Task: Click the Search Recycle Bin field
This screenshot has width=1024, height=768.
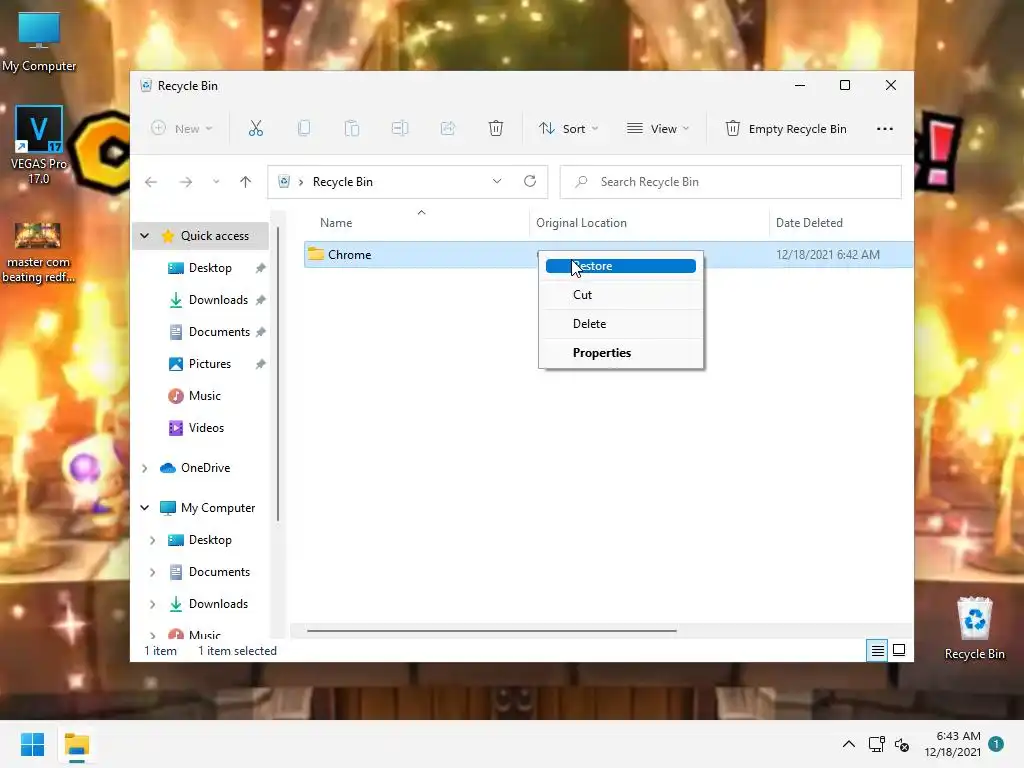Action: pyautogui.click(x=731, y=182)
